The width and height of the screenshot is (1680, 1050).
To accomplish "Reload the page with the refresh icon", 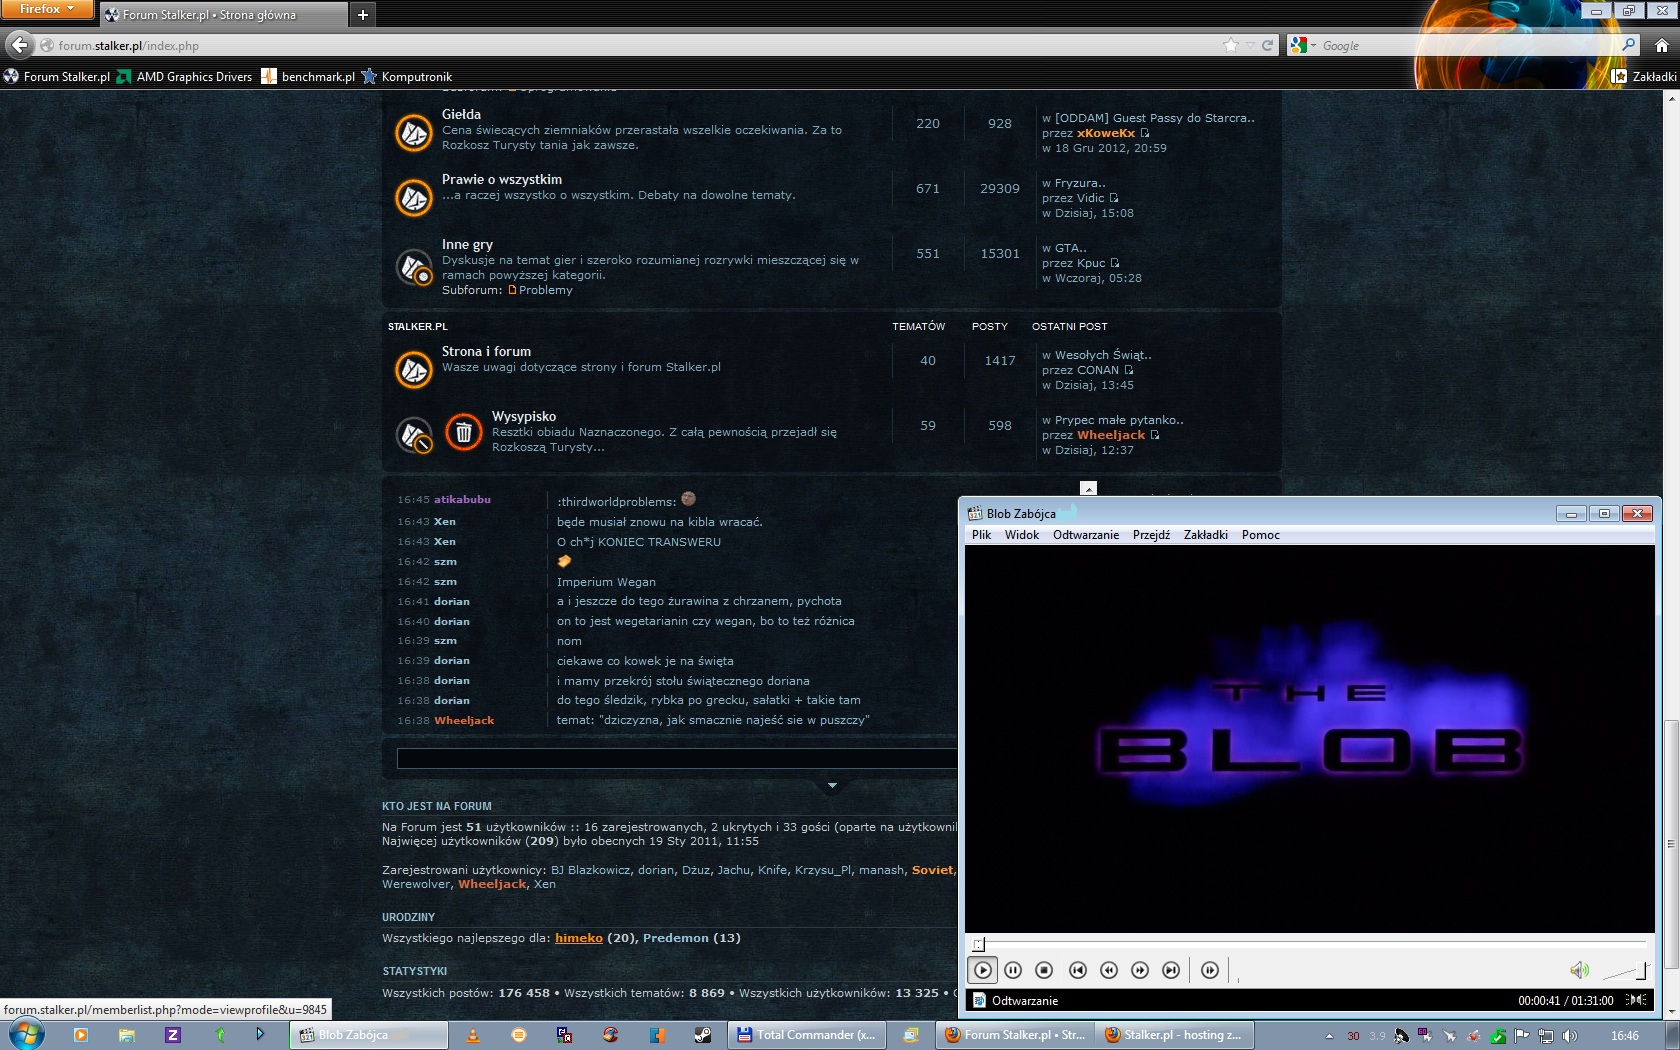I will [1267, 45].
